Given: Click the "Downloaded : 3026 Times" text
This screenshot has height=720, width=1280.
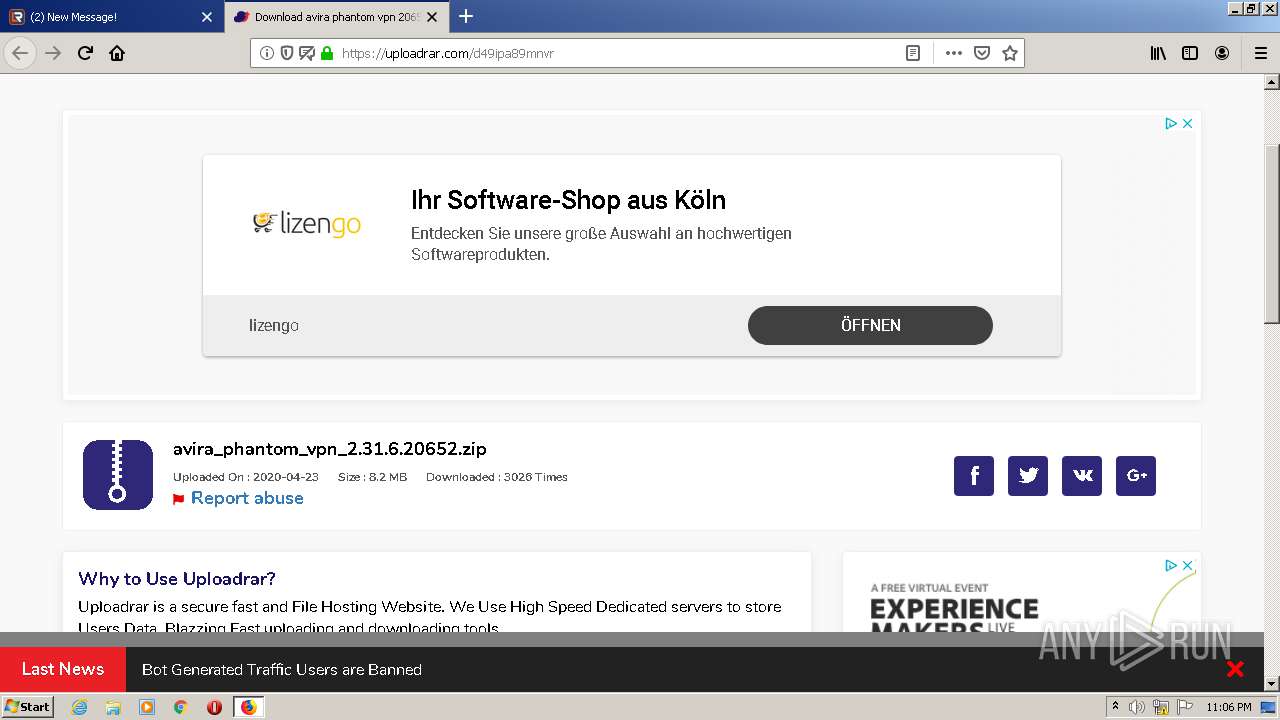Looking at the screenshot, I should tap(497, 477).
